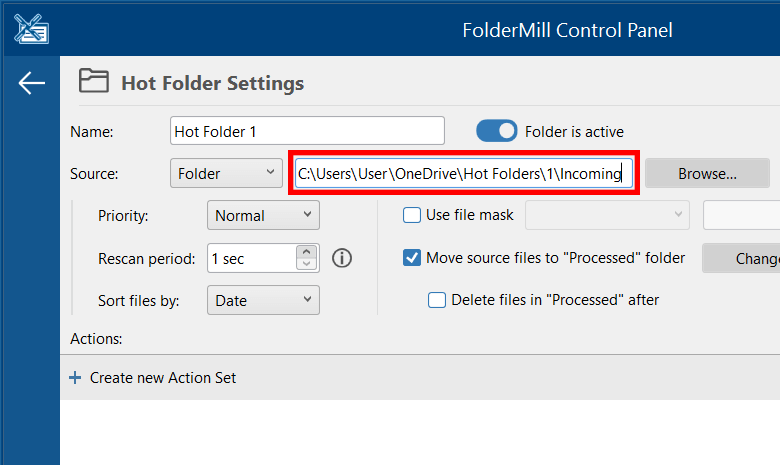The image size is (780, 465).
Task: Open the Sort files by Date dropdown
Action: (x=263, y=300)
